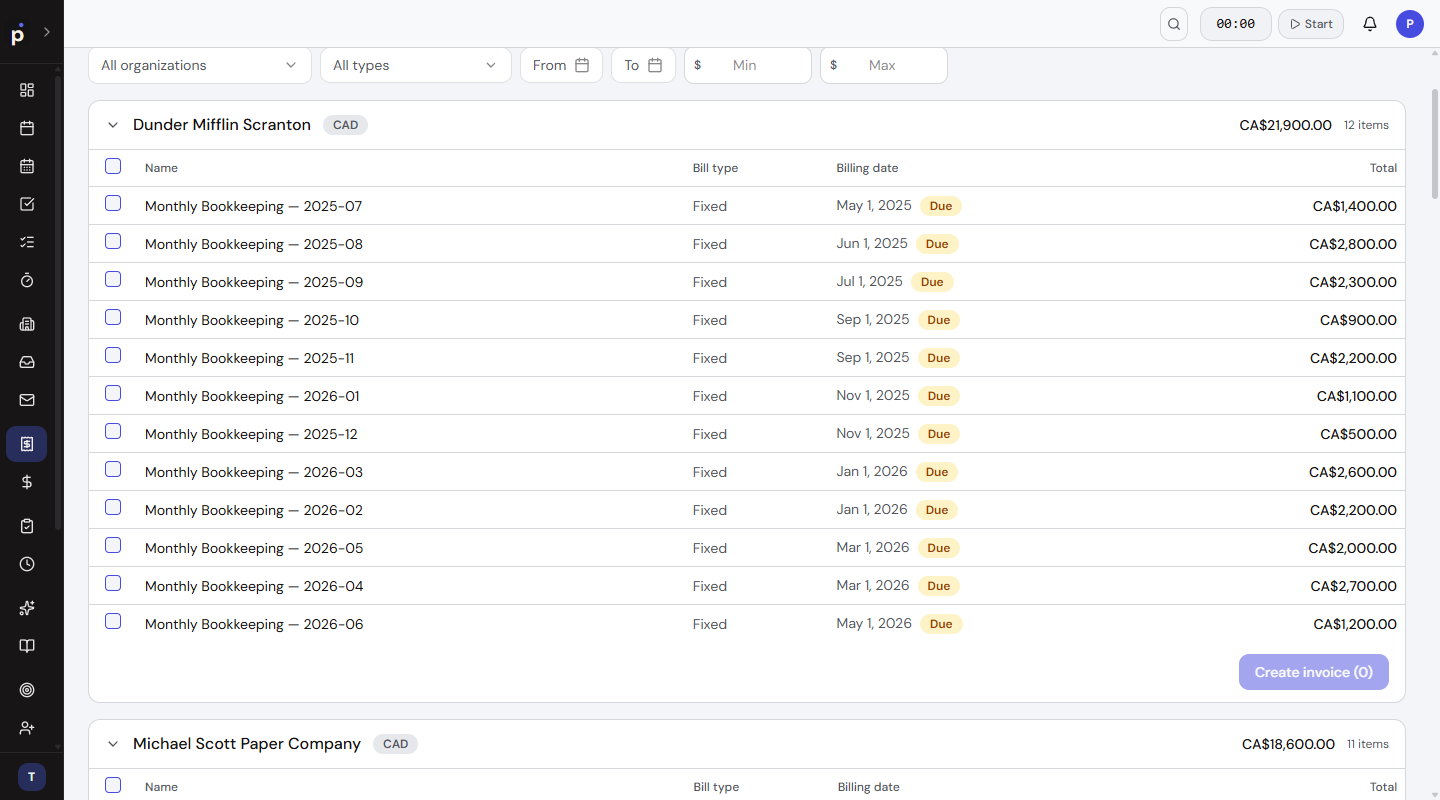Select all Dunder Mifflin Scranton items checkbox
The width and height of the screenshot is (1440, 800).
(113, 166)
